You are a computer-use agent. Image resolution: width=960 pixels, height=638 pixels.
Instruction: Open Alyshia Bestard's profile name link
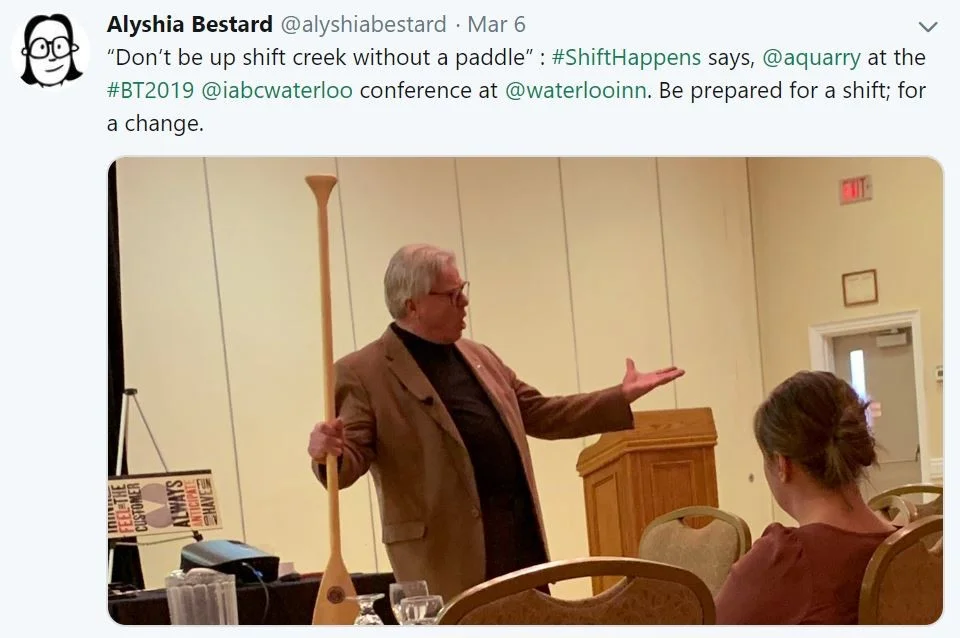189,24
